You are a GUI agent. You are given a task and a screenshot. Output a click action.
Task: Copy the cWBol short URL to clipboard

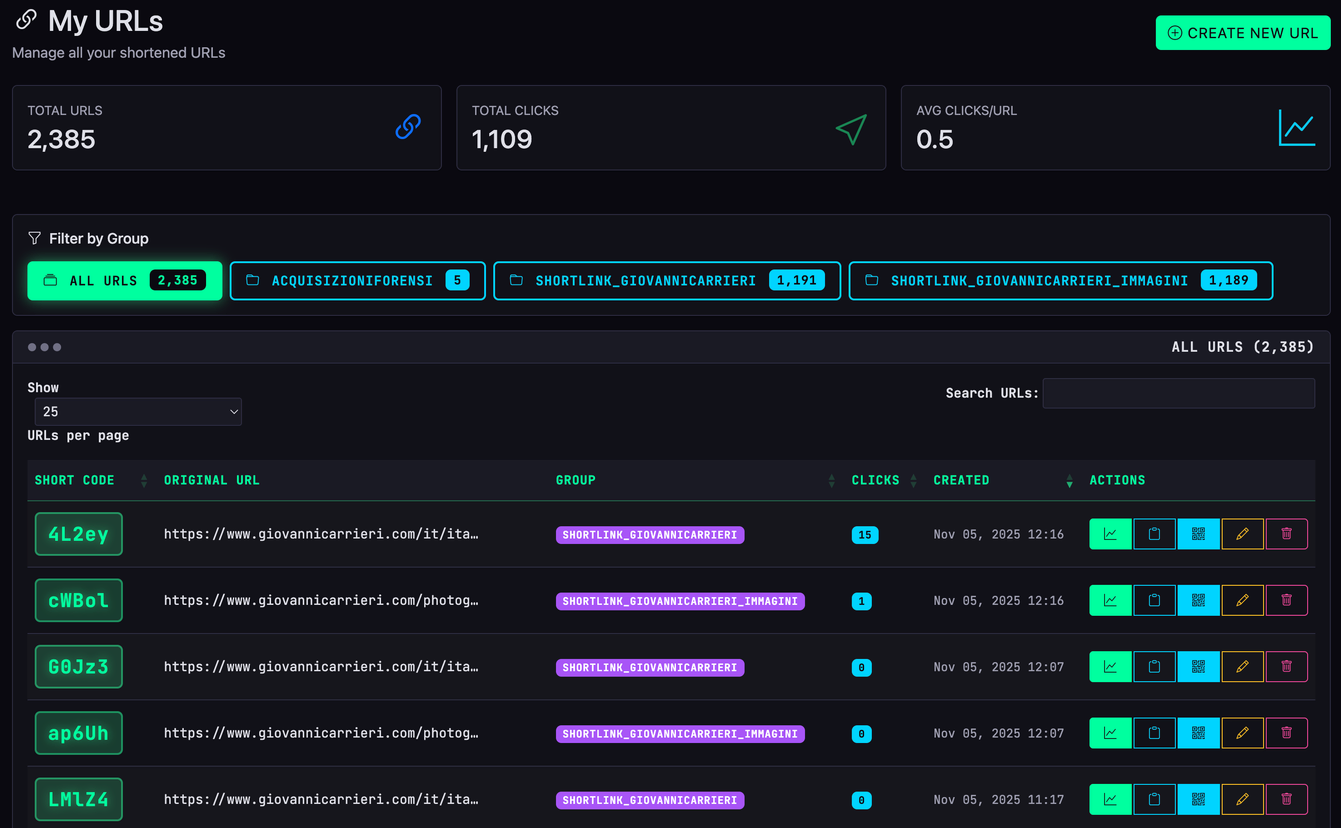click(x=1154, y=600)
